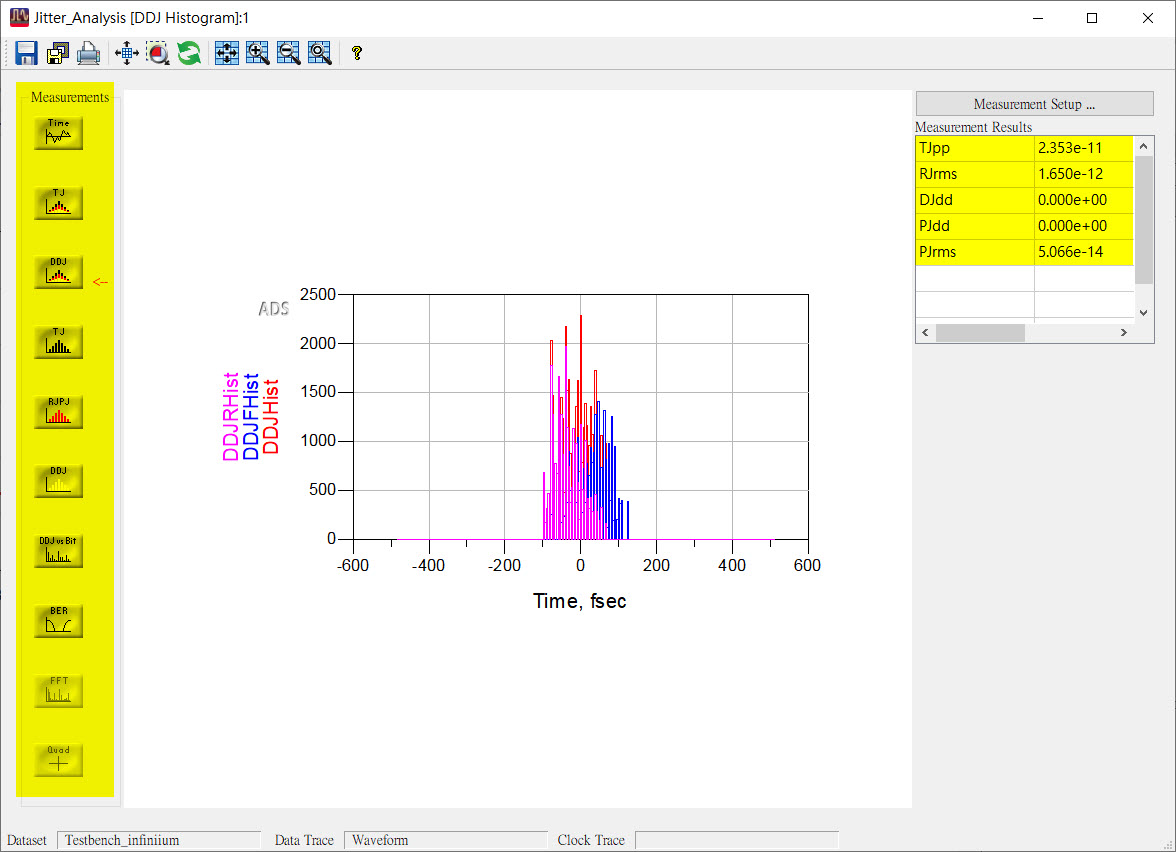Select the DDJ histogram measurement icon

[58, 271]
